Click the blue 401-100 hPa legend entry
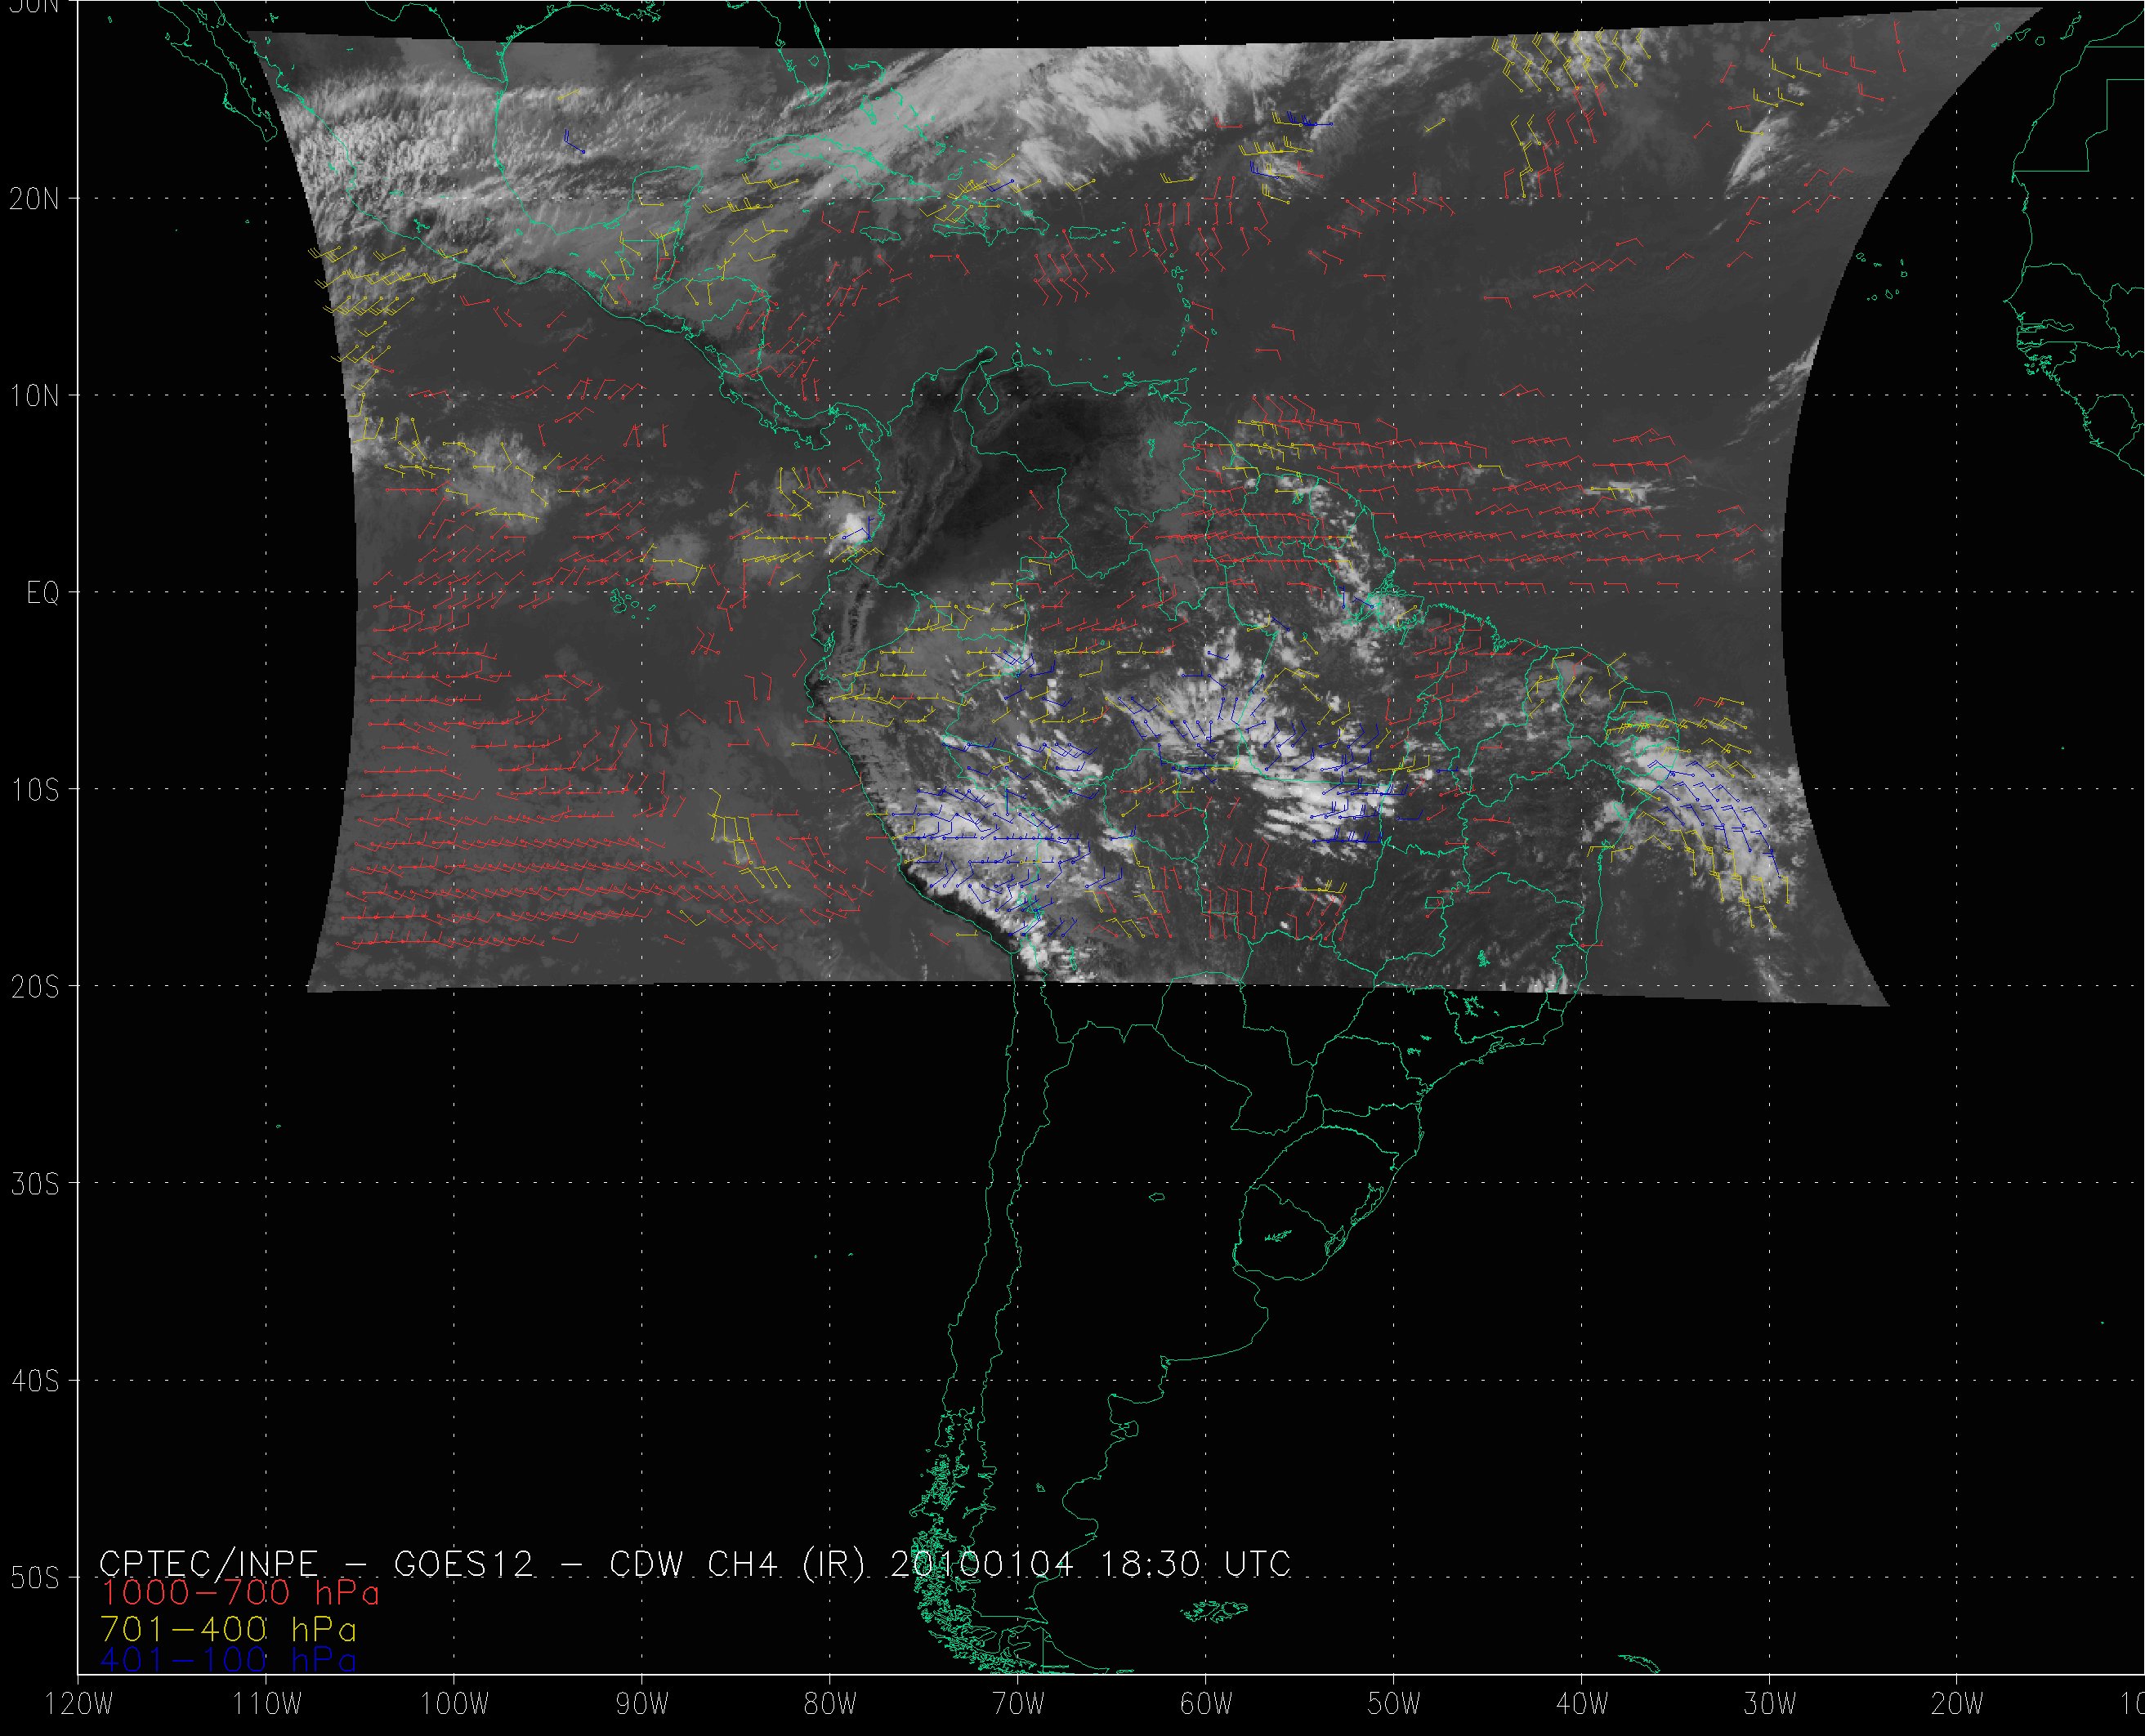The width and height of the screenshot is (2145, 1736). point(228,1660)
